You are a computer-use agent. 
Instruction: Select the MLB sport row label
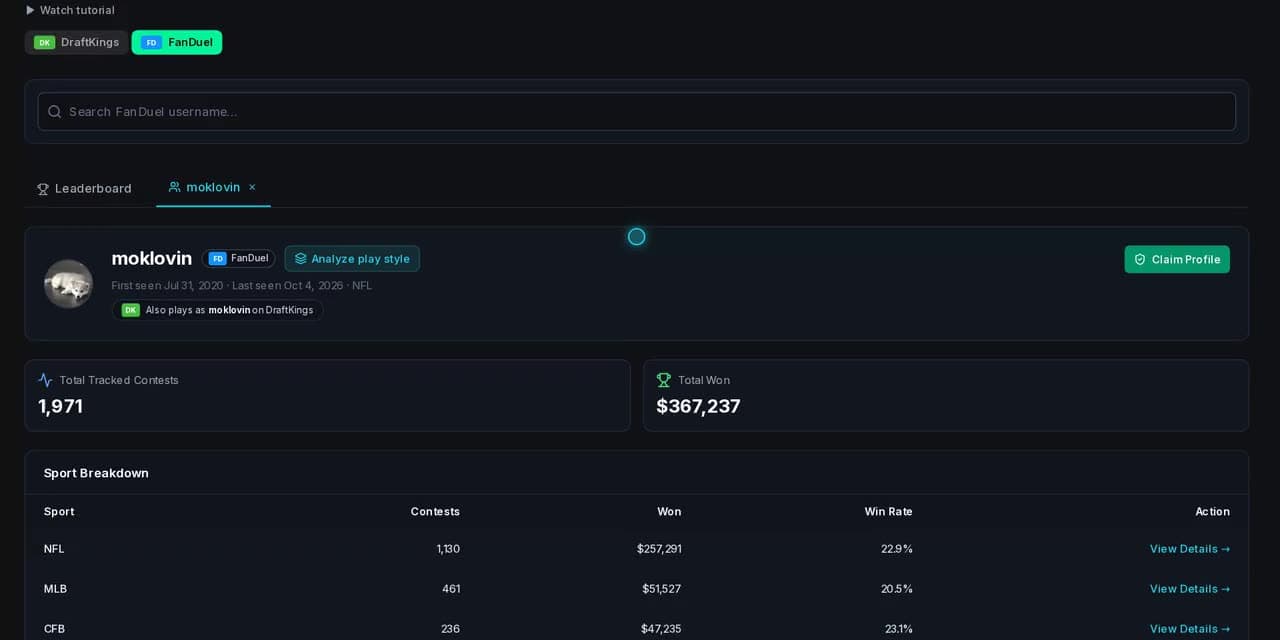(55, 589)
